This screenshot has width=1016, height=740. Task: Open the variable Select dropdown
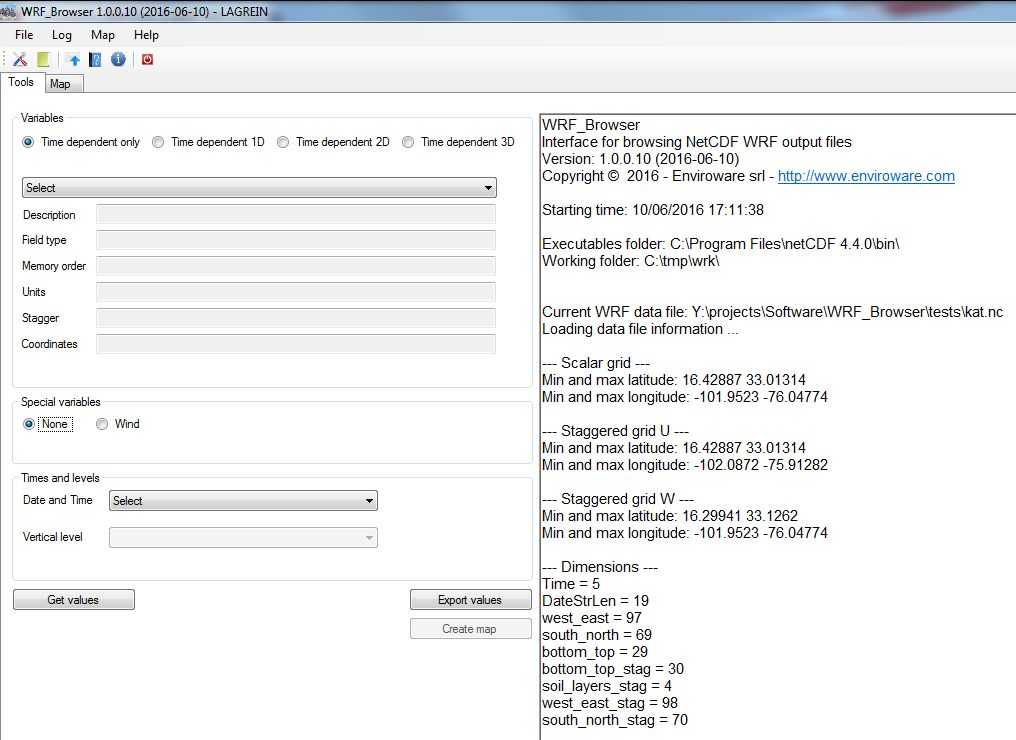point(259,188)
